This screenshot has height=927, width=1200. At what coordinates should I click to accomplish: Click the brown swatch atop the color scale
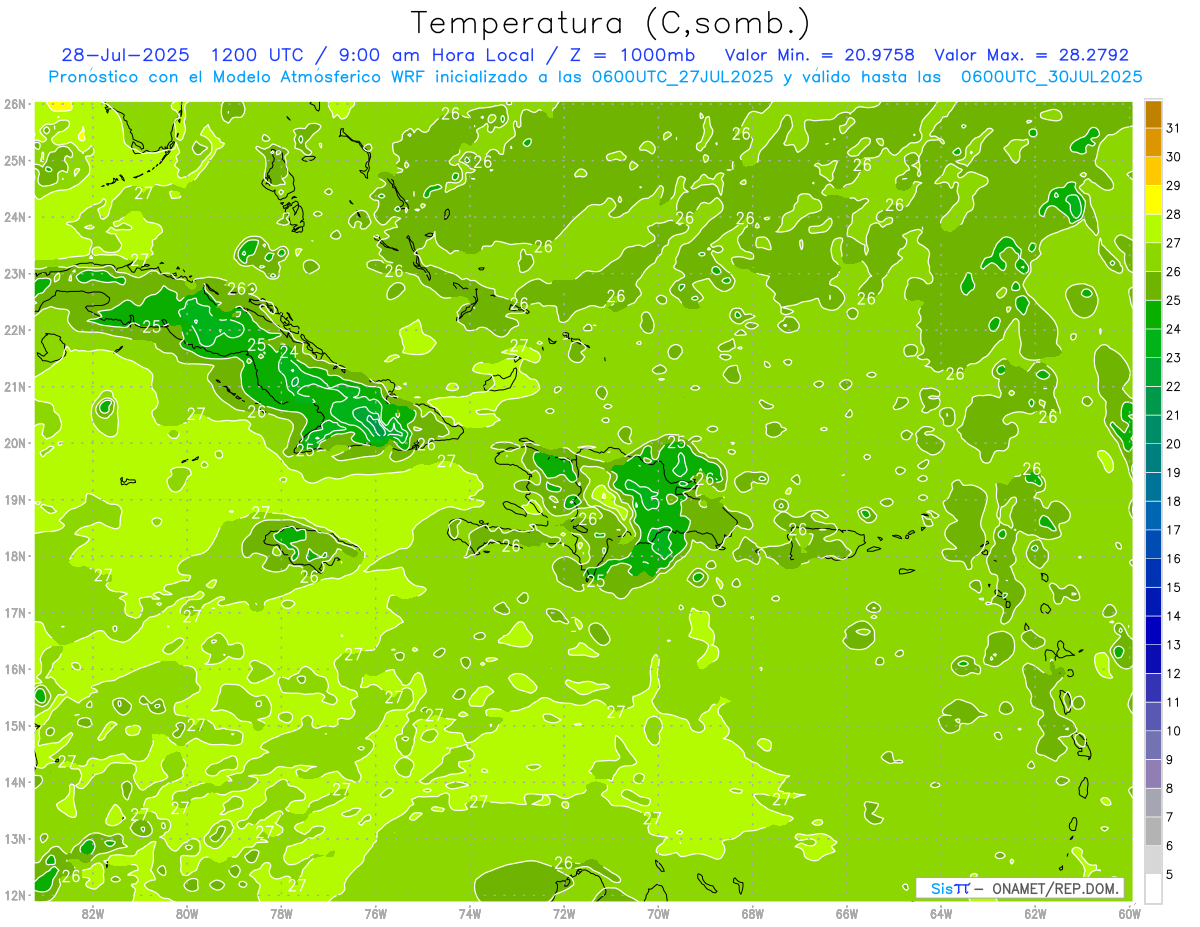(x=1153, y=115)
